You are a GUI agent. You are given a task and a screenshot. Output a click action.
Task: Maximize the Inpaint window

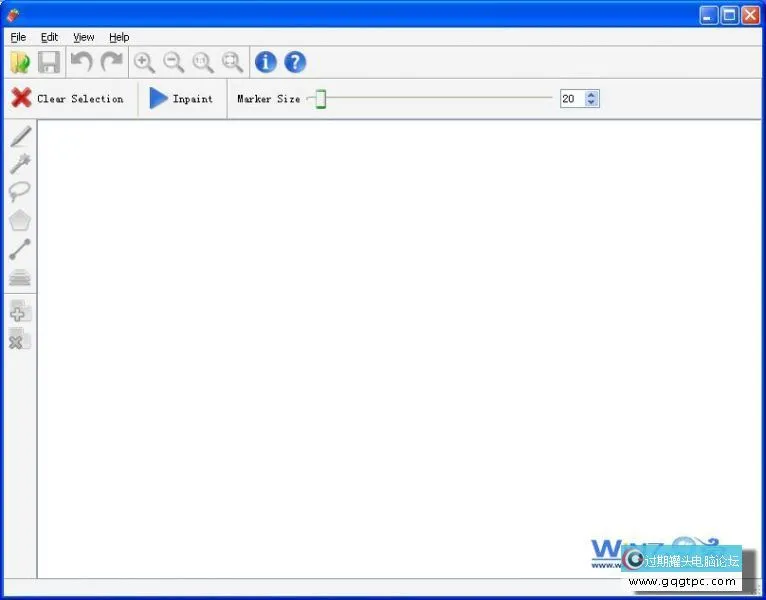point(729,16)
